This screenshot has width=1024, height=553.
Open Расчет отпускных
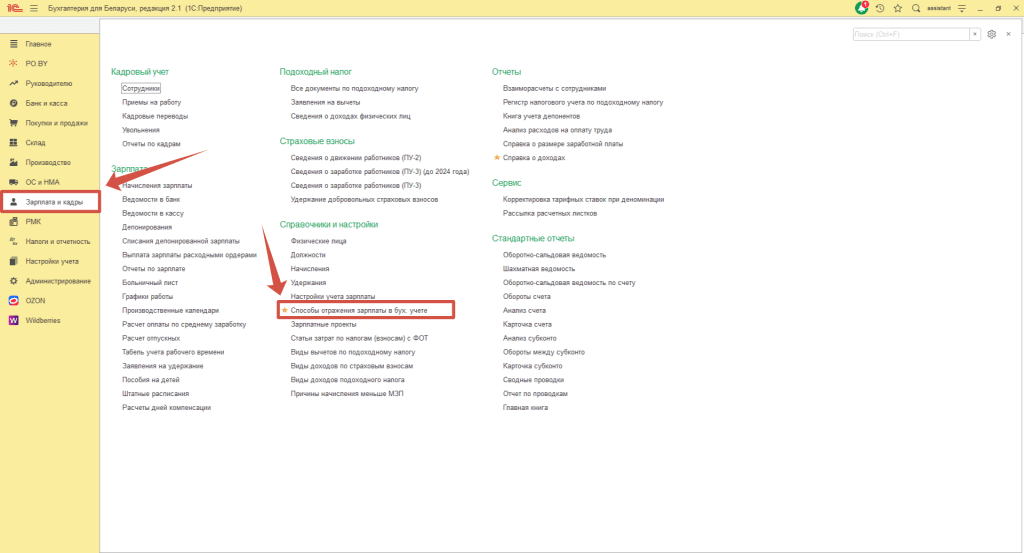coord(151,338)
